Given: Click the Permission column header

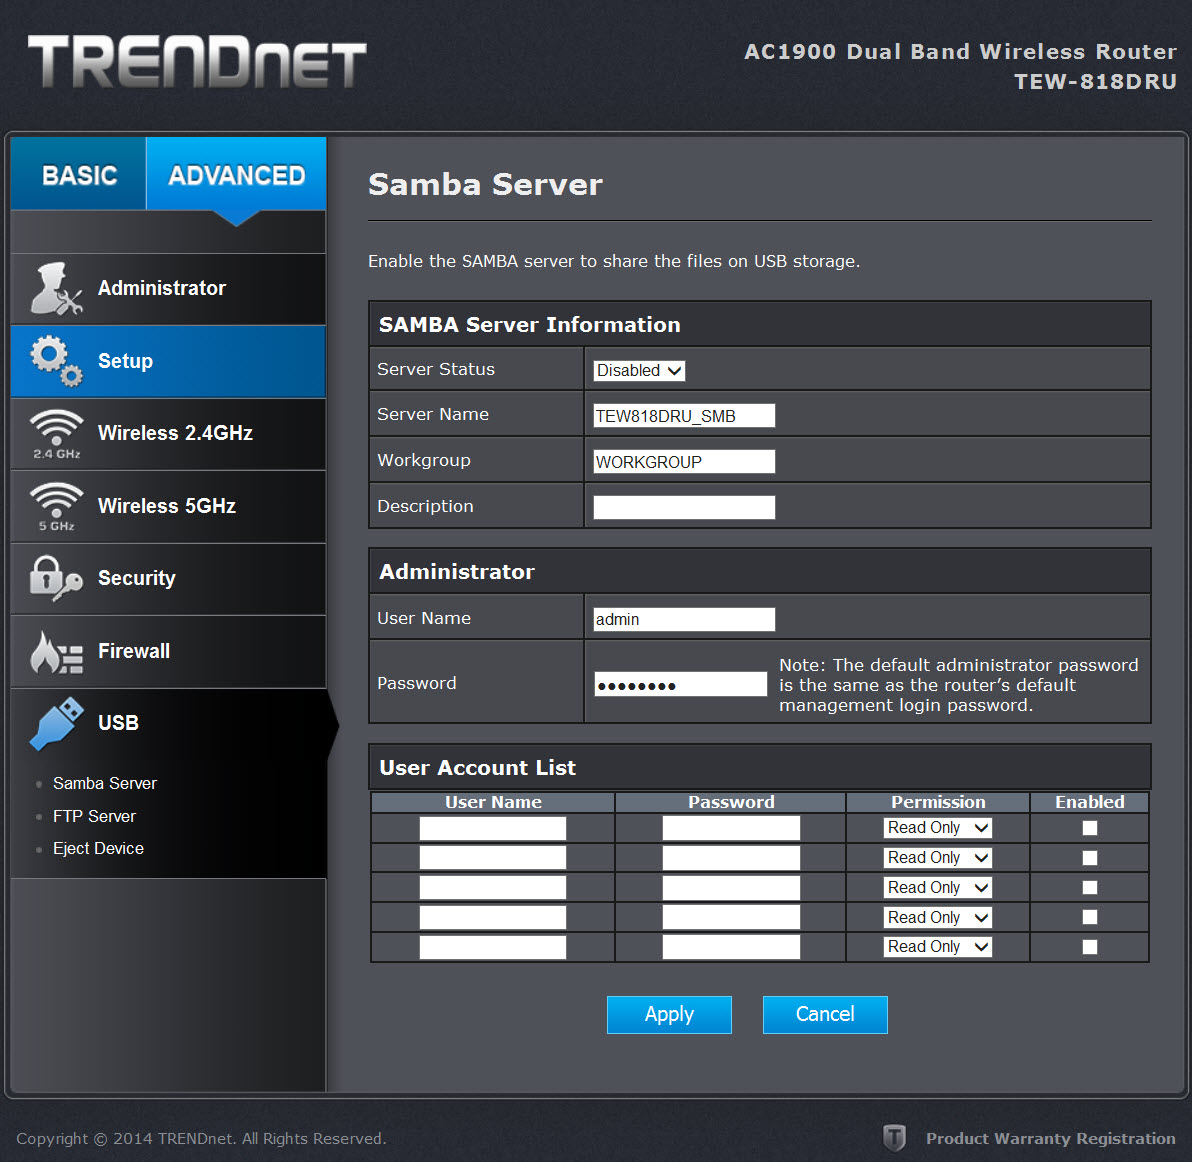Looking at the screenshot, I should click(938, 803).
